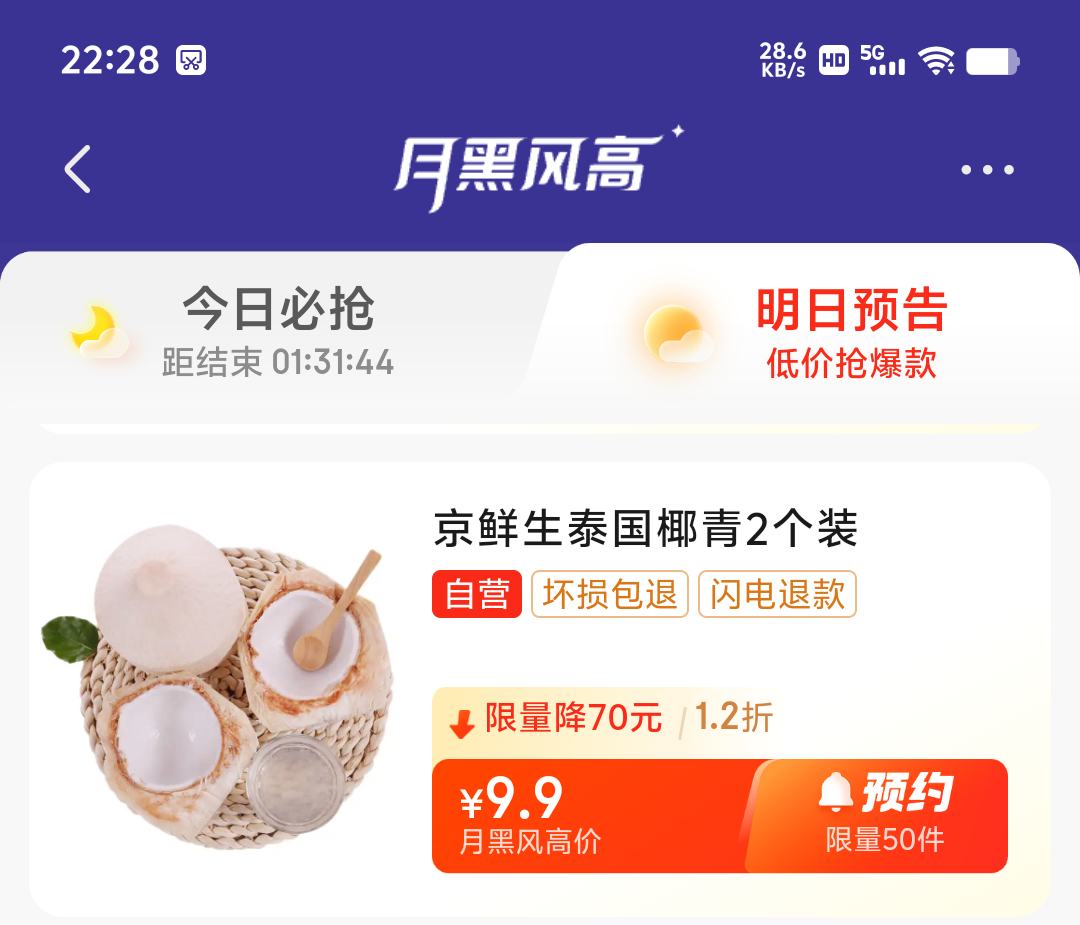Tap the red price-drop arrow icon
This screenshot has width=1080, height=925.
pos(461,724)
